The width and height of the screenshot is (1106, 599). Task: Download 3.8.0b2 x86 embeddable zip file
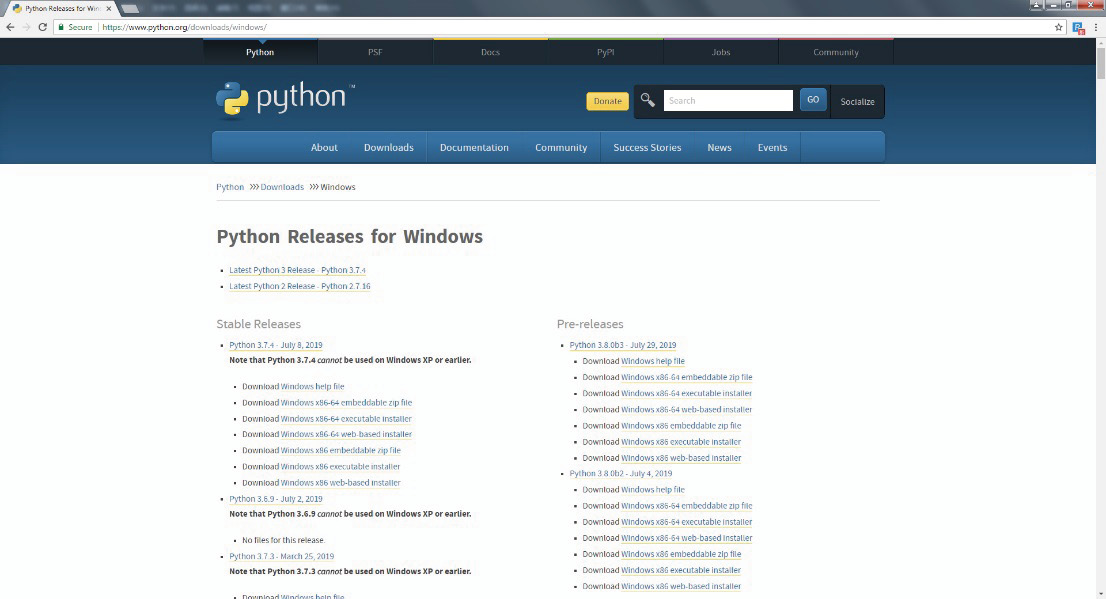pyautogui.click(x=681, y=554)
